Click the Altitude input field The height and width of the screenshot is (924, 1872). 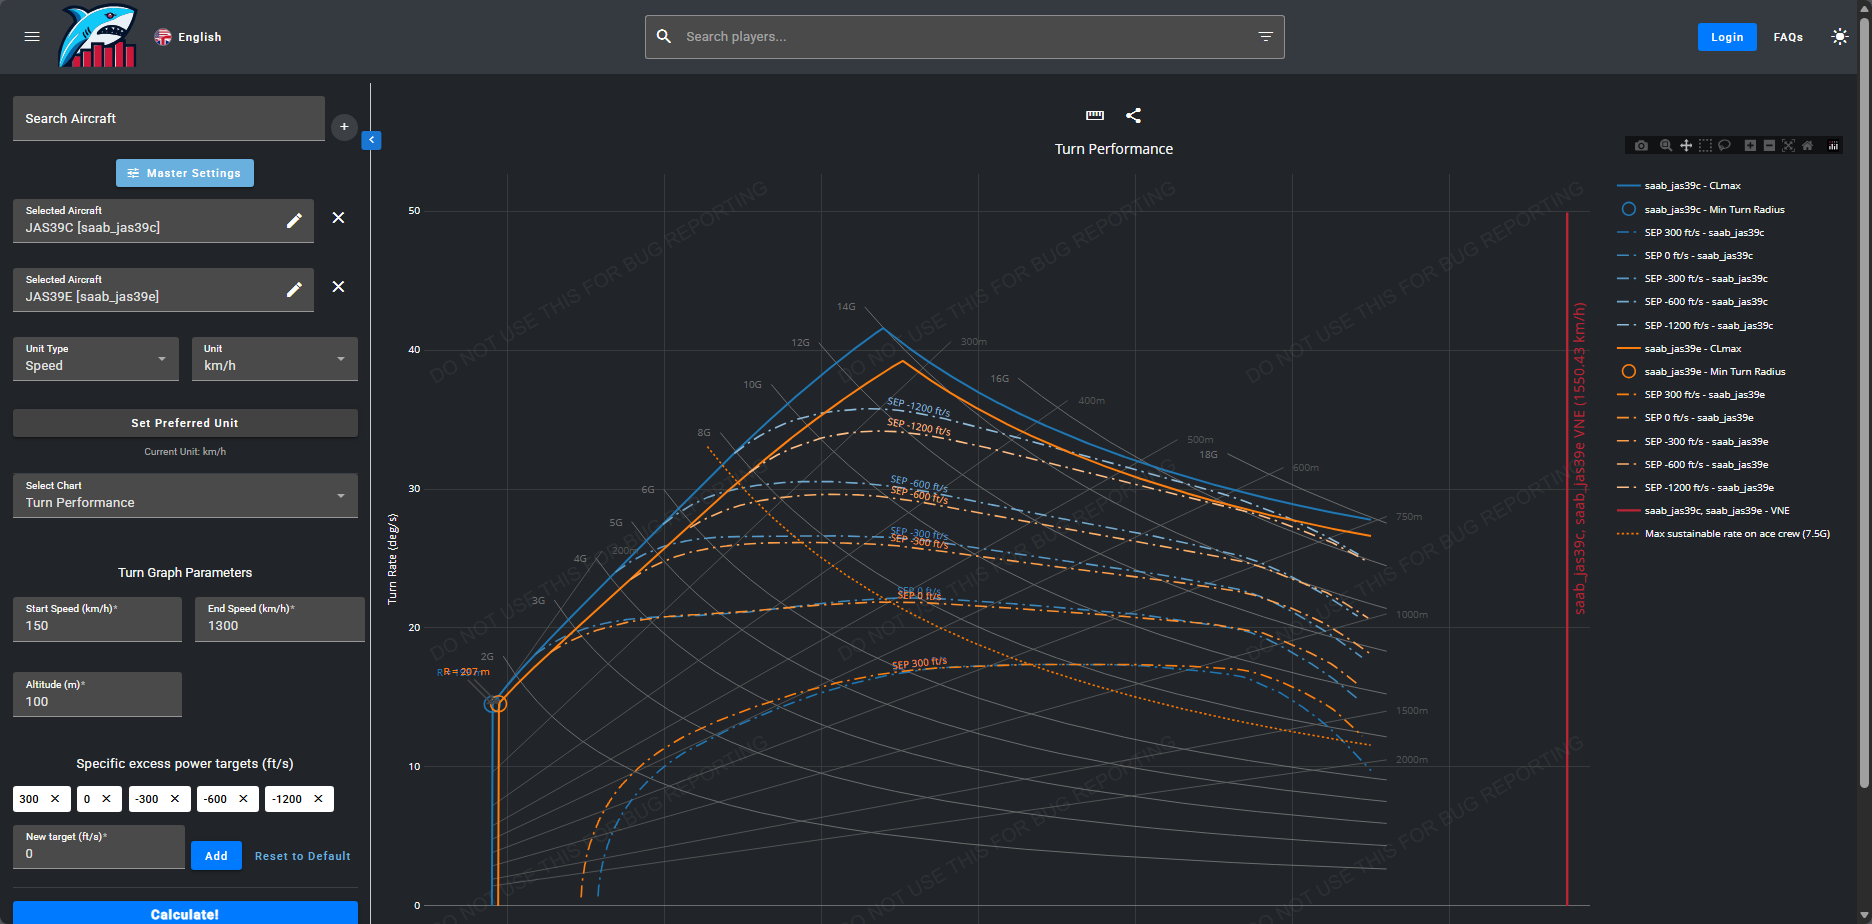pos(97,694)
